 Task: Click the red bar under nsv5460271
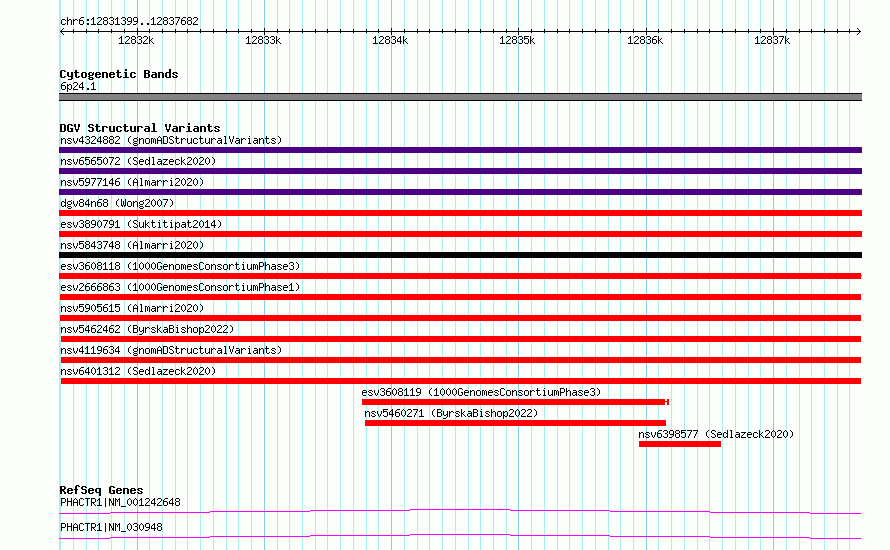tap(515, 423)
